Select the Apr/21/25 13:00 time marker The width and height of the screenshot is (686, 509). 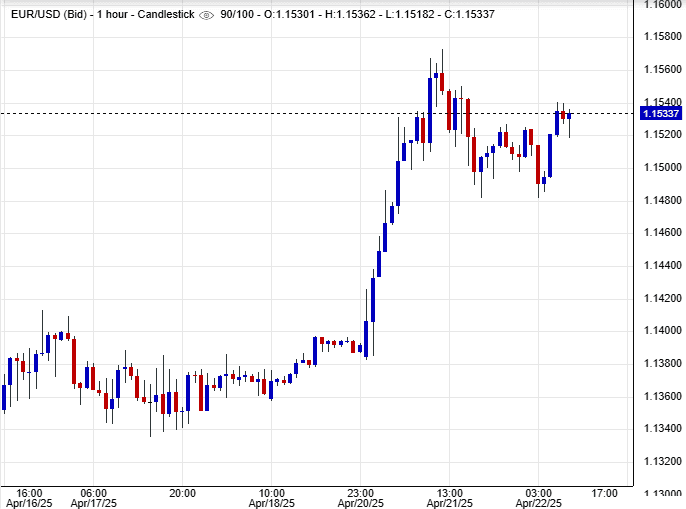tap(449, 499)
